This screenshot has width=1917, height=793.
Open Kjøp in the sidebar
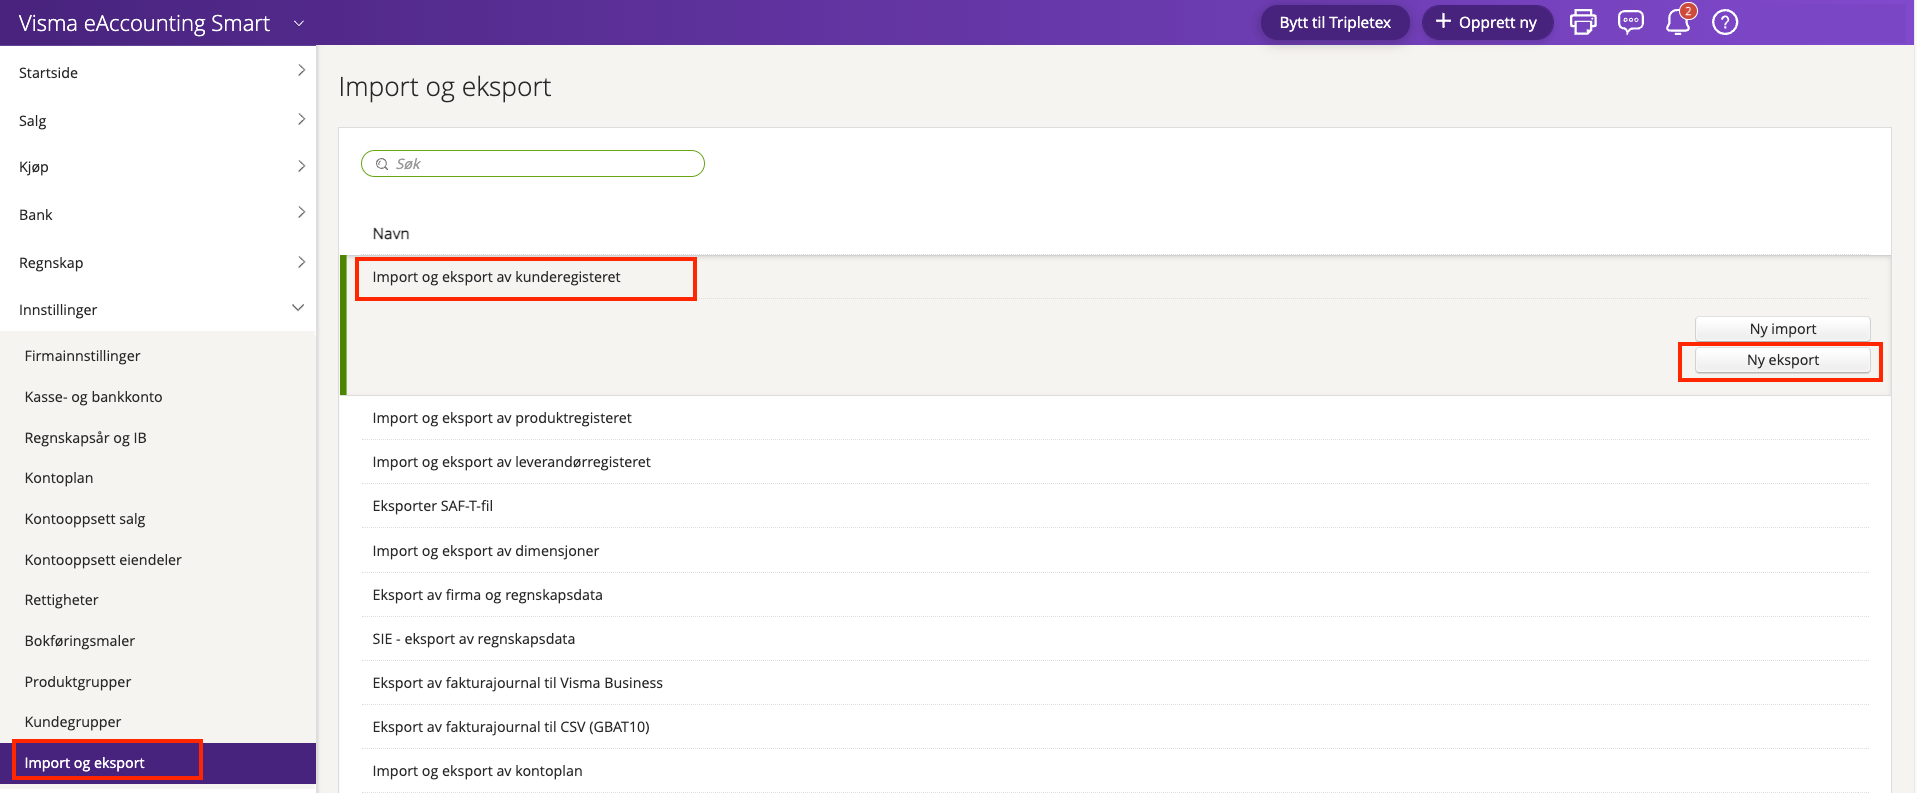click(34, 167)
